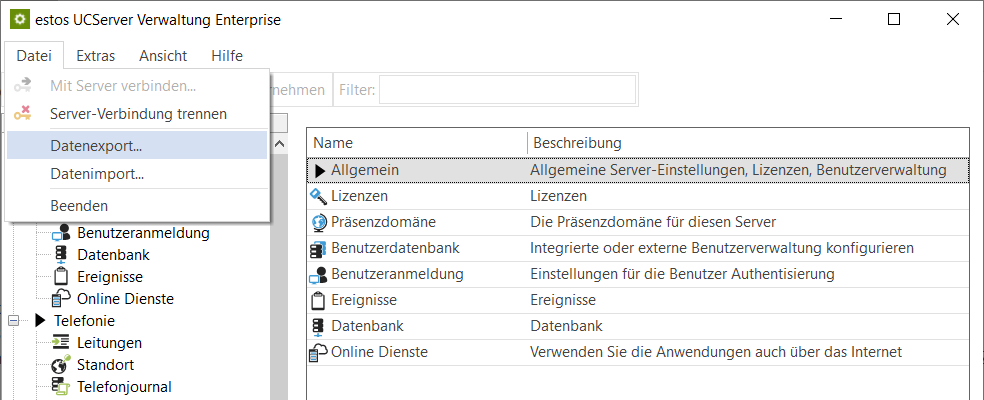This screenshot has width=984, height=400.
Task: Click the Lizenzen key icon in list
Action: click(x=319, y=196)
